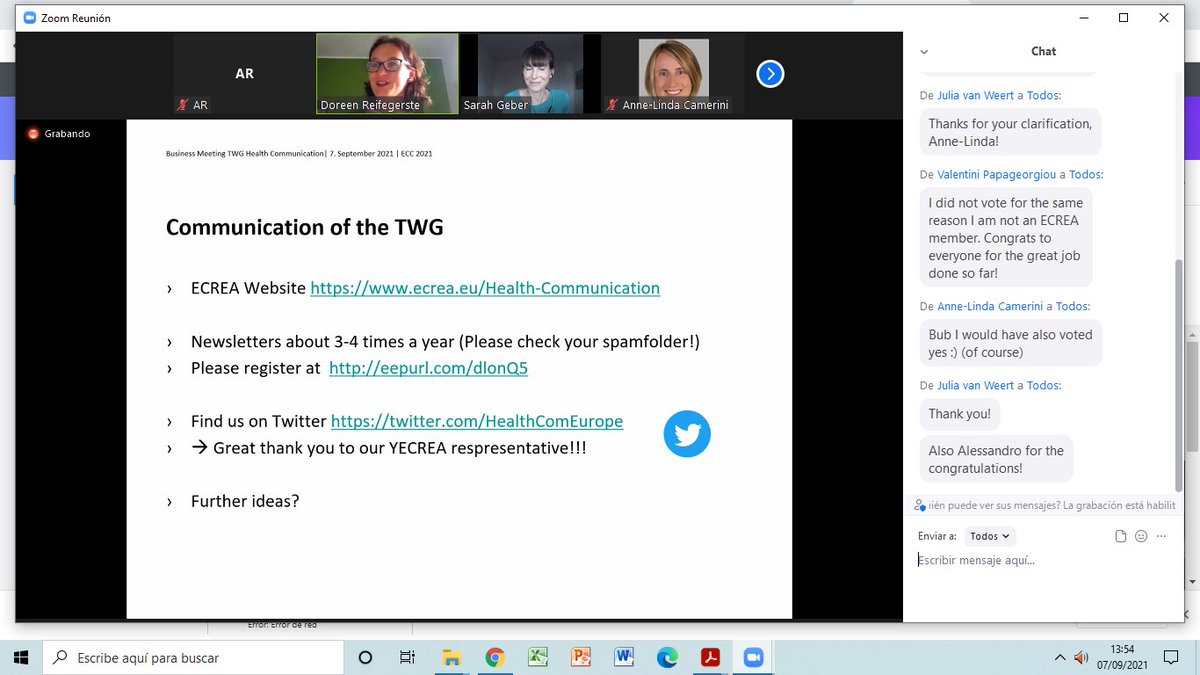Viewport: 1200px width, 675px height.
Task: Open the notification center icon
Action: (x=1171, y=657)
